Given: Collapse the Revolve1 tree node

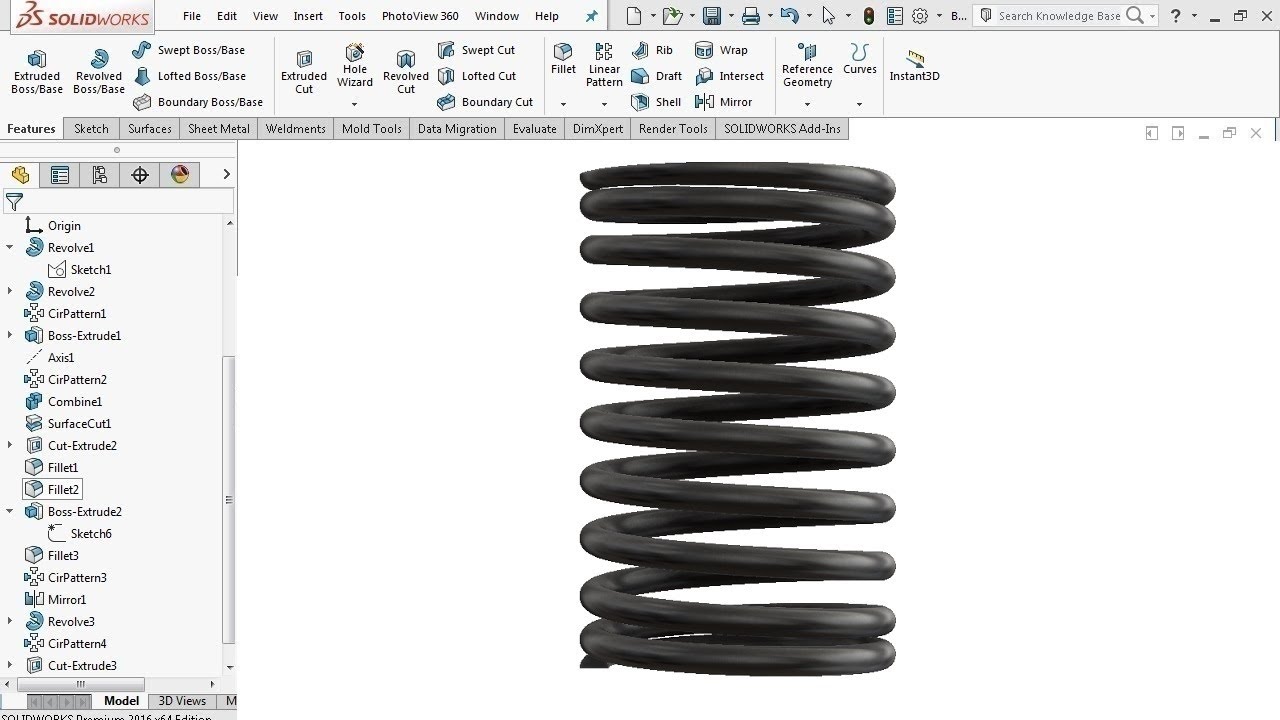Looking at the screenshot, I should coord(10,247).
